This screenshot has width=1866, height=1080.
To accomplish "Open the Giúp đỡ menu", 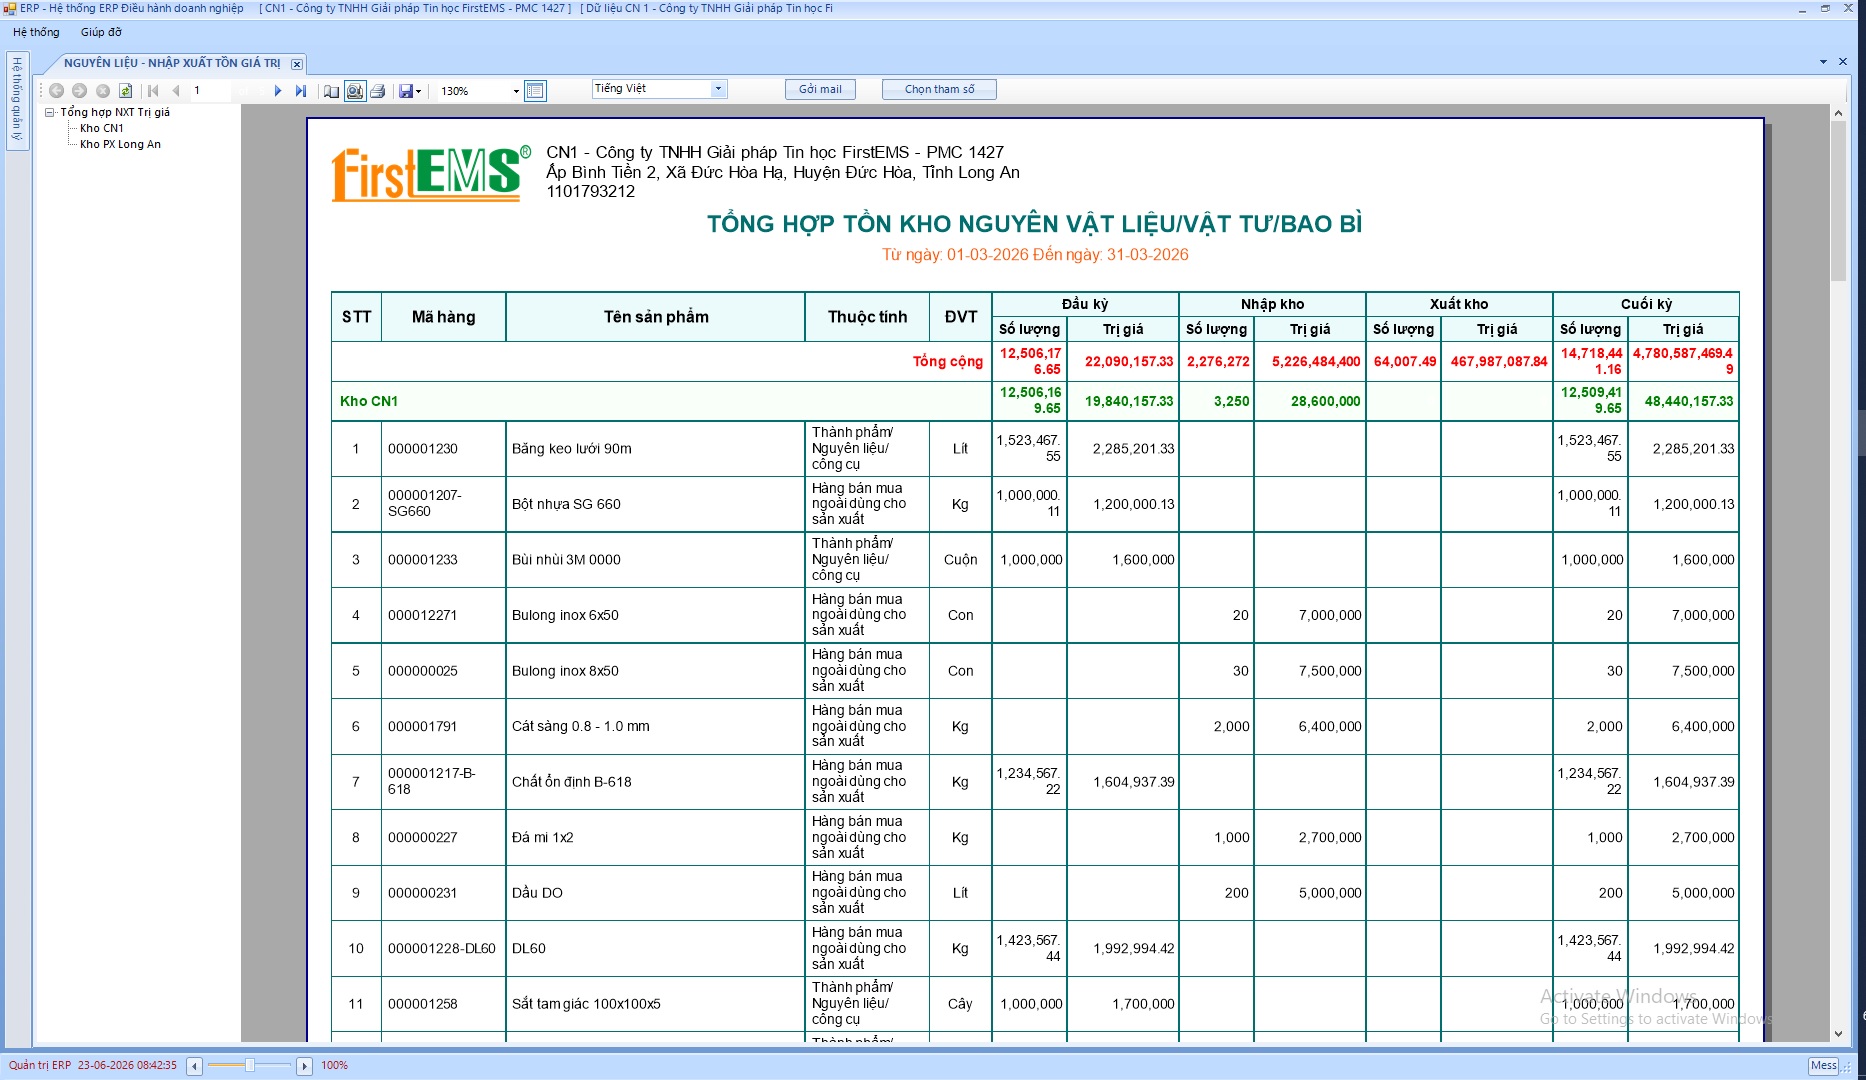I will tap(101, 32).
